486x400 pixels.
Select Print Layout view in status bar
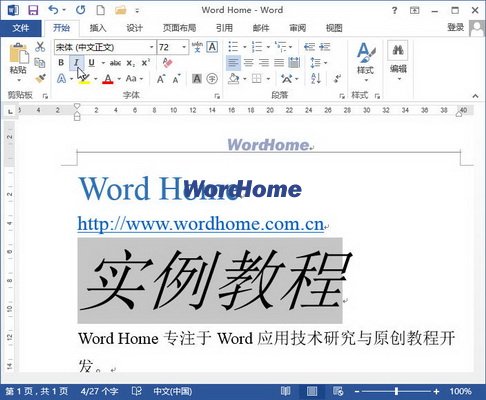[x=312, y=391]
